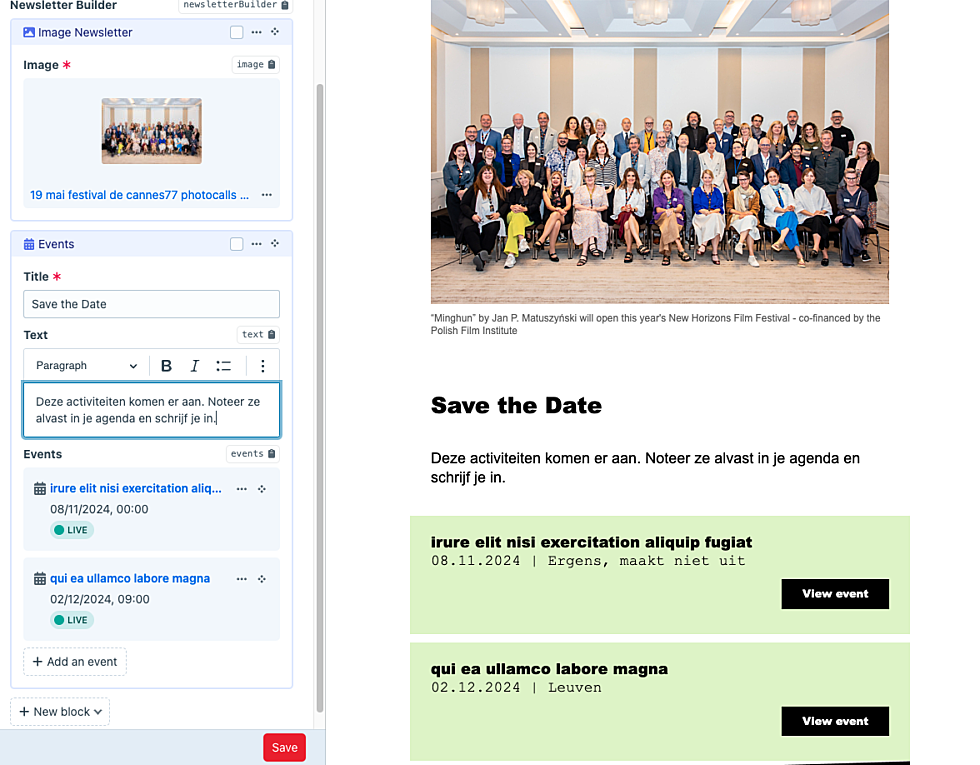Click calendar icon beside 'qui ea ullamco'
This screenshot has height=765, width=980.
point(39,579)
